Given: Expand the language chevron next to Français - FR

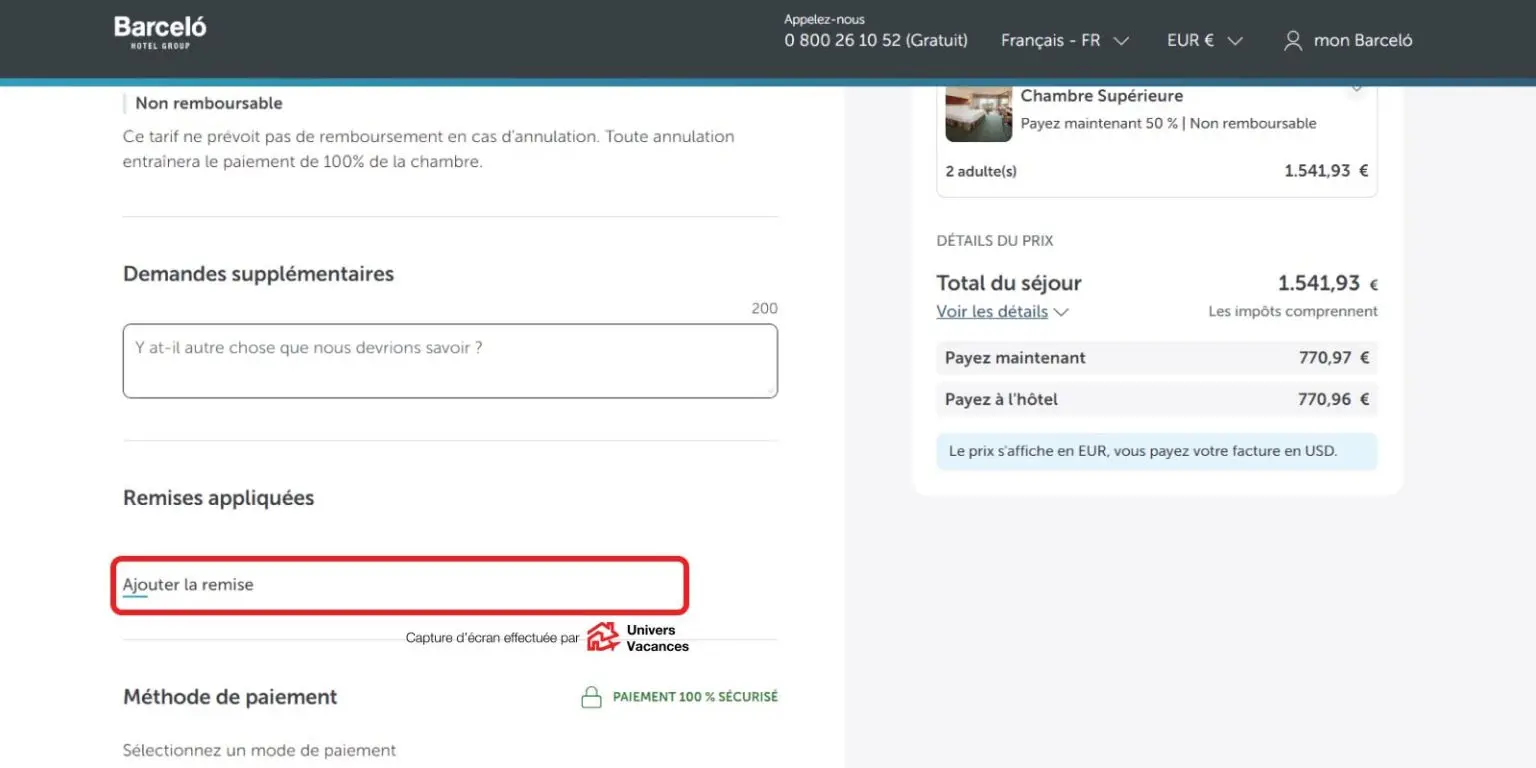Looking at the screenshot, I should pos(1121,41).
